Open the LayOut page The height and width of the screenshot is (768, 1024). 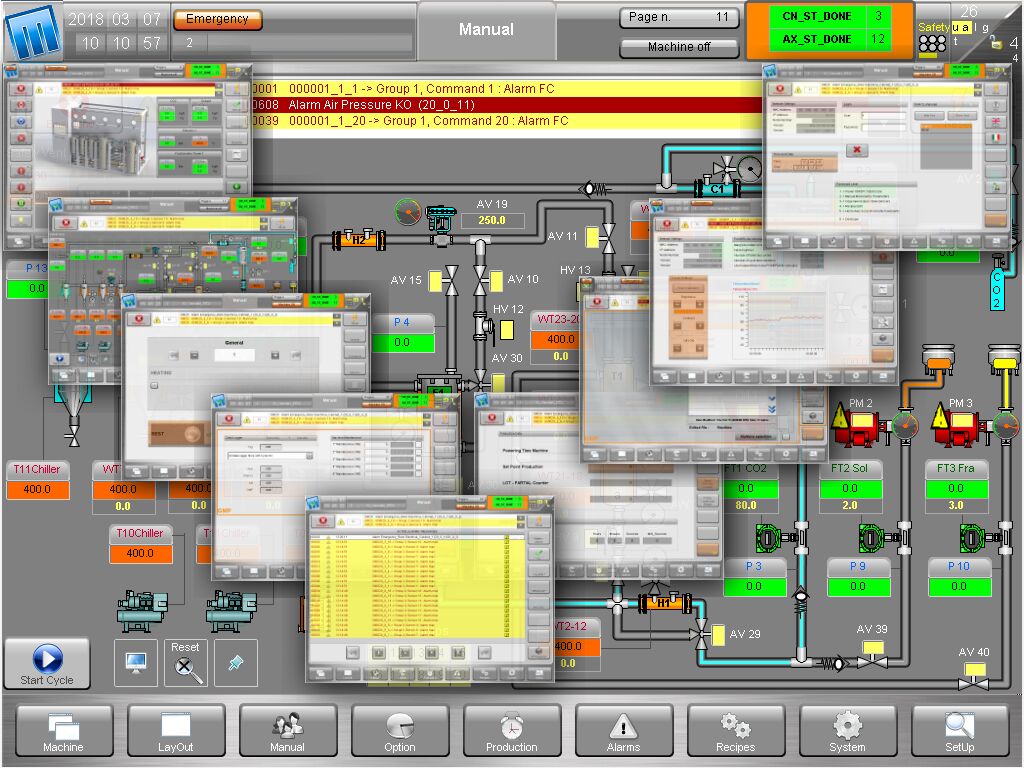(176, 730)
